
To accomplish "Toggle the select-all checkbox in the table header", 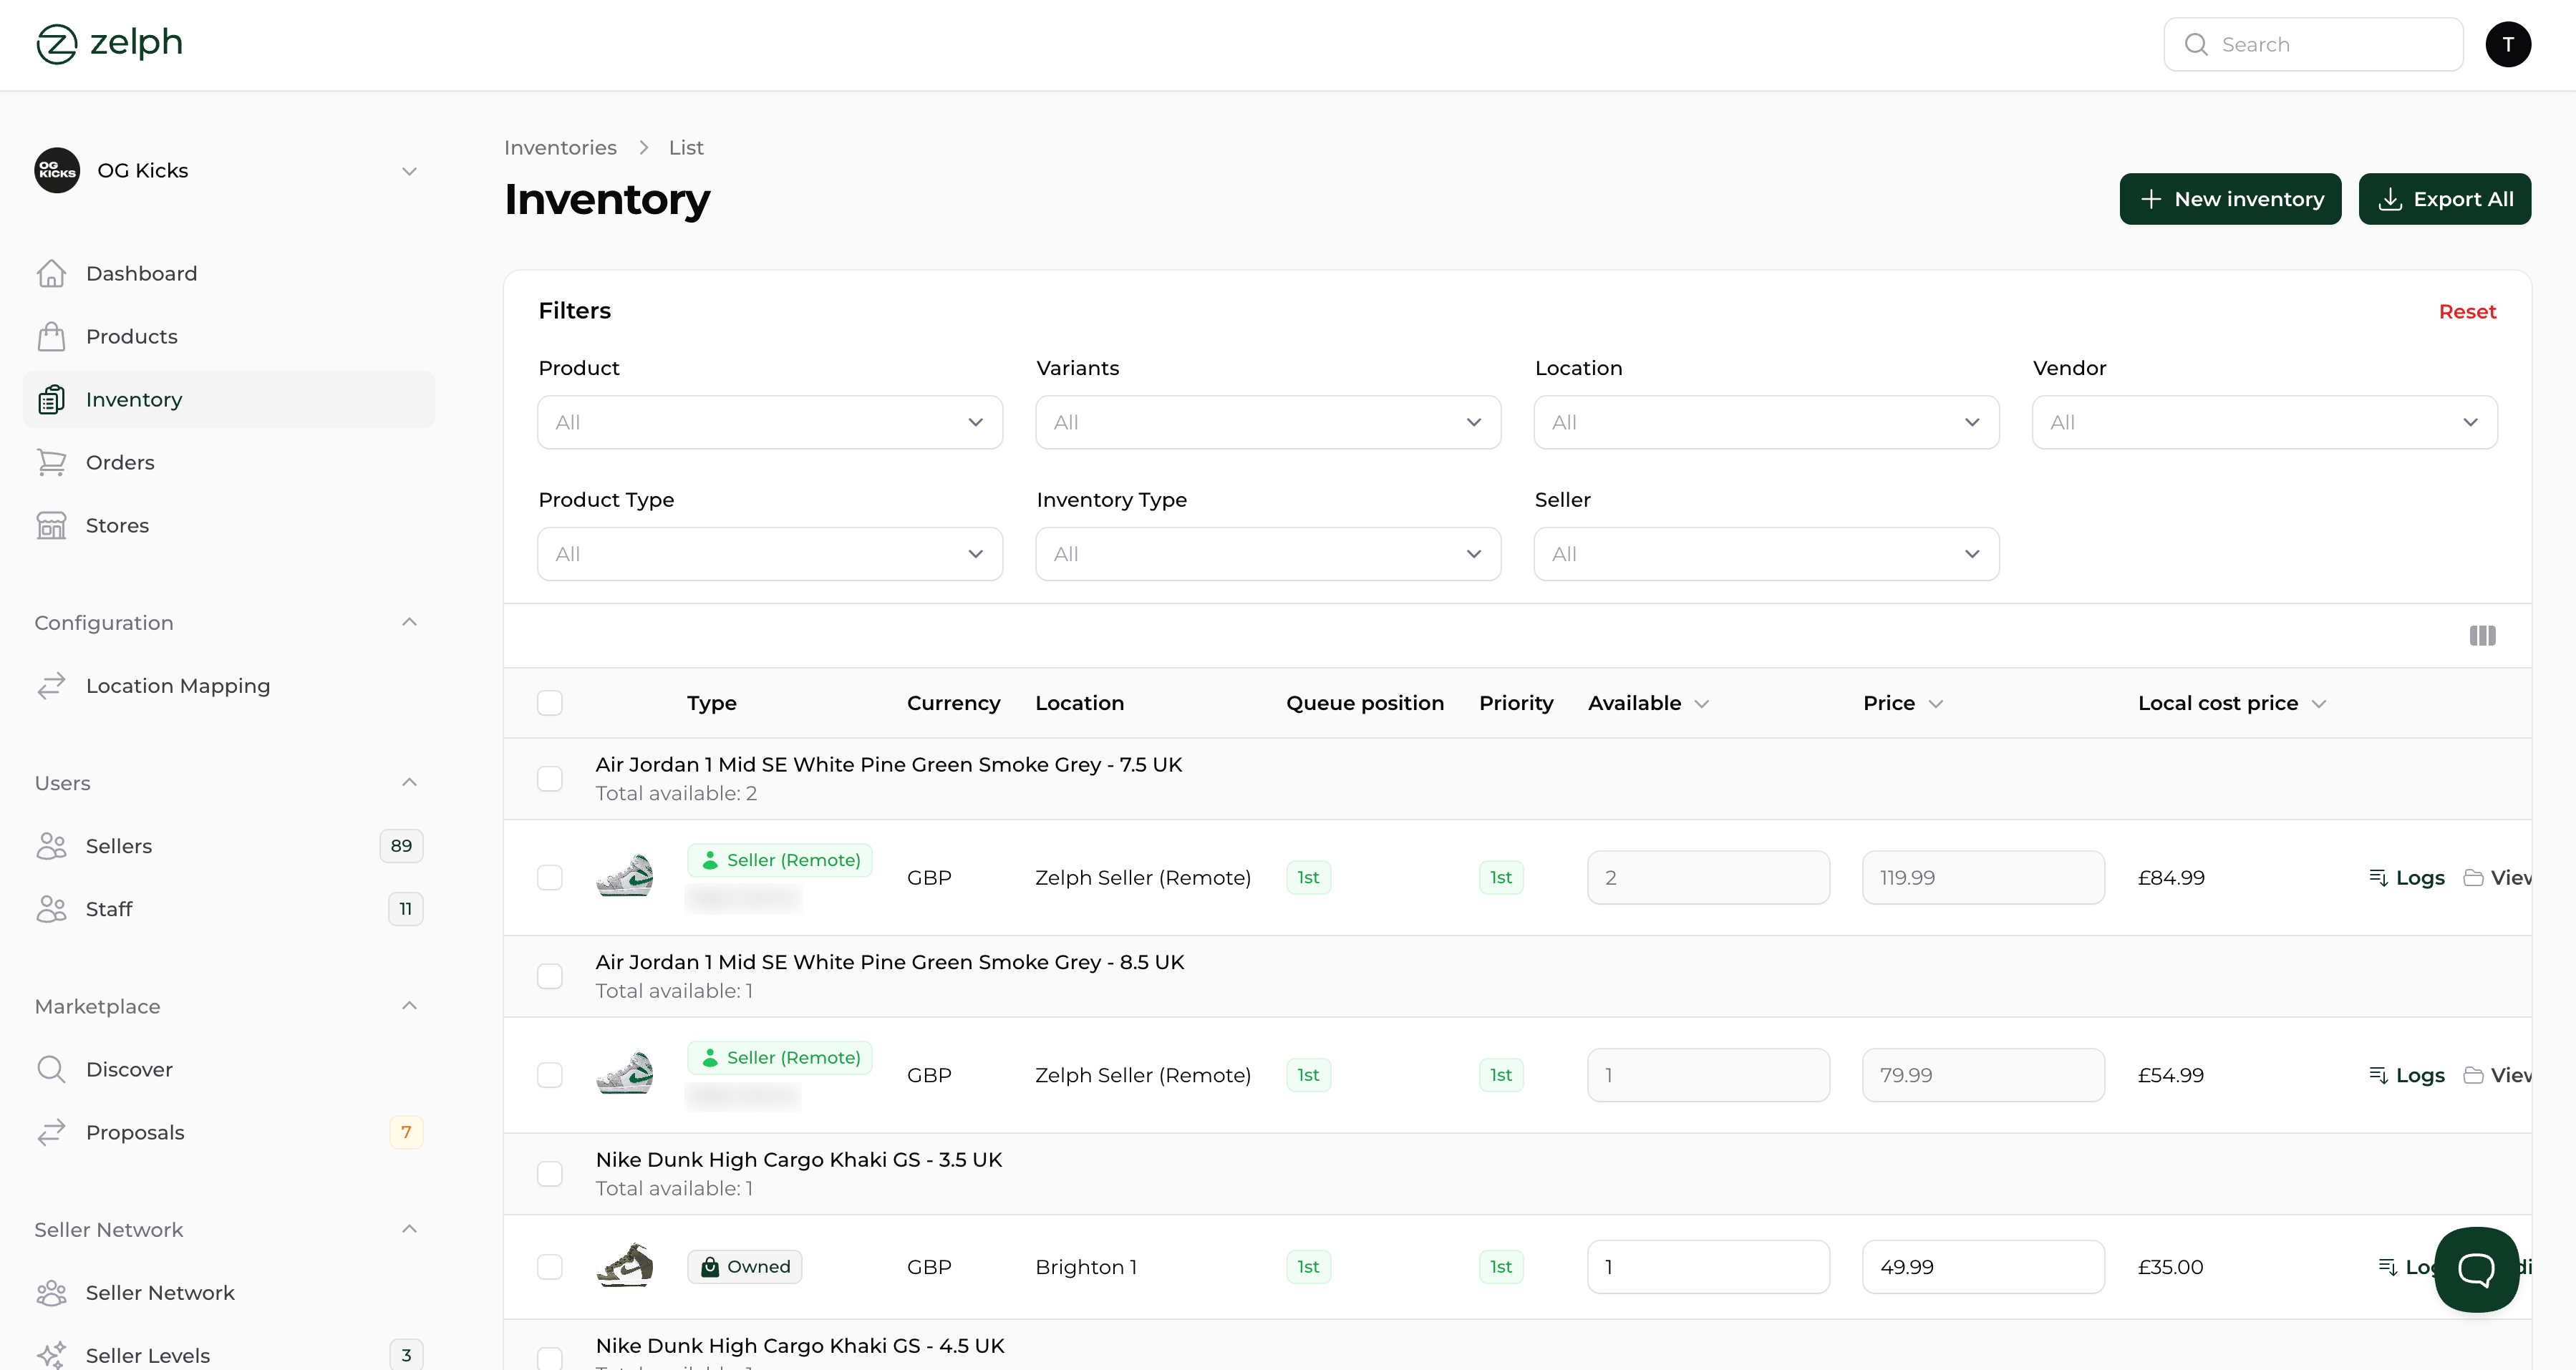I will click(550, 702).
